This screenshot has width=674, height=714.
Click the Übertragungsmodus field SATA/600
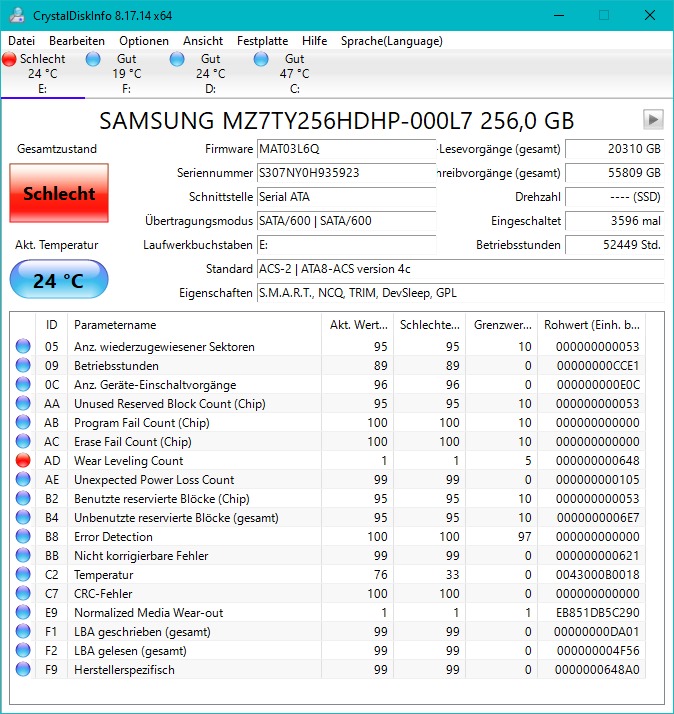[x=347, y=221]
